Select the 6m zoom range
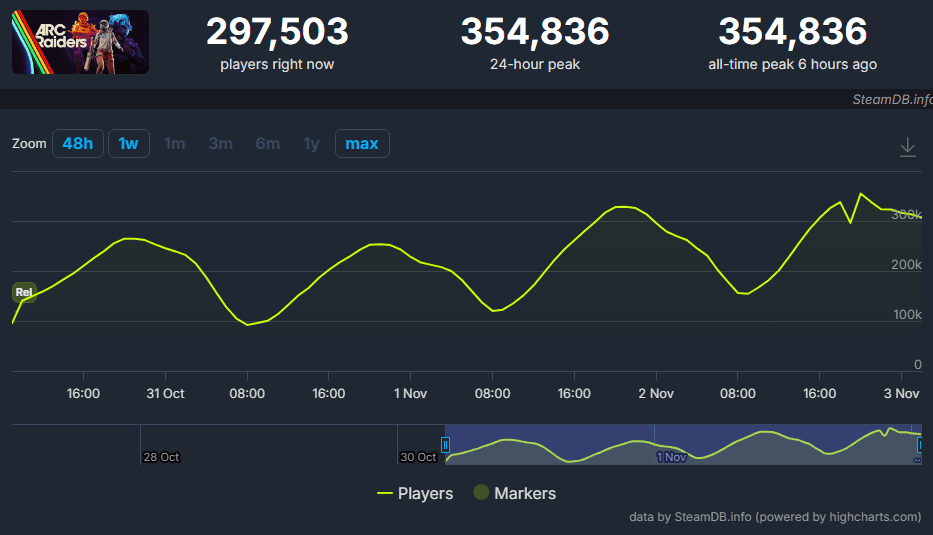This screenshot has height=535, width=933. 267,143
